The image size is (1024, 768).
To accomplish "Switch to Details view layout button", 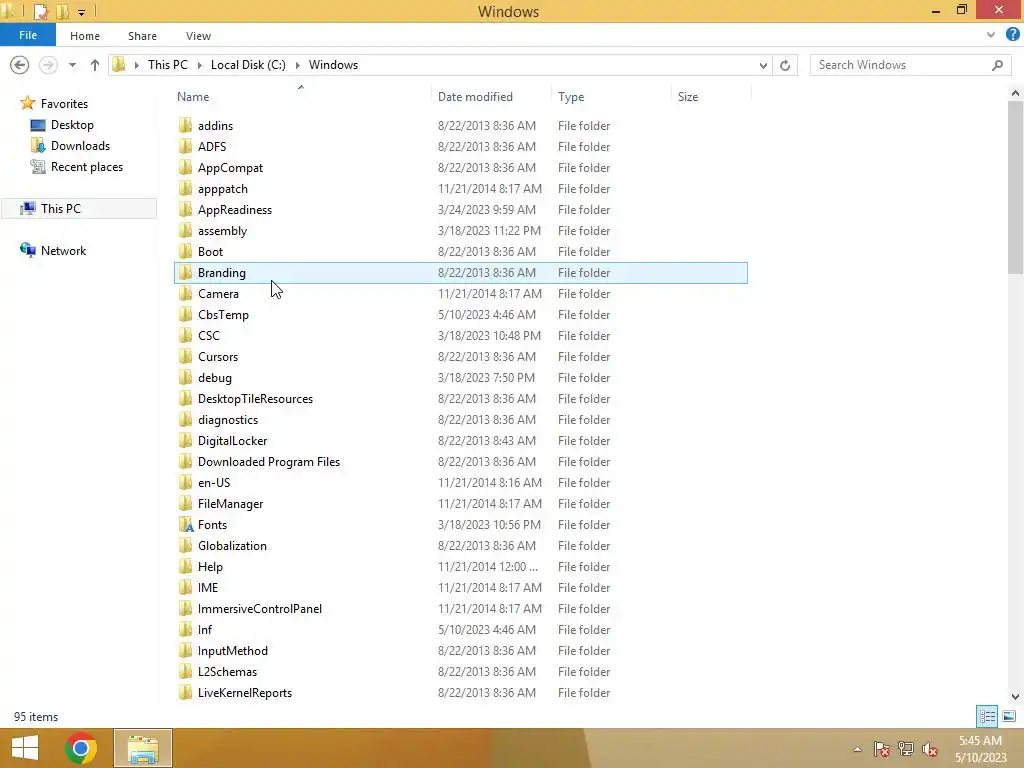I will (x=987, y=716).
